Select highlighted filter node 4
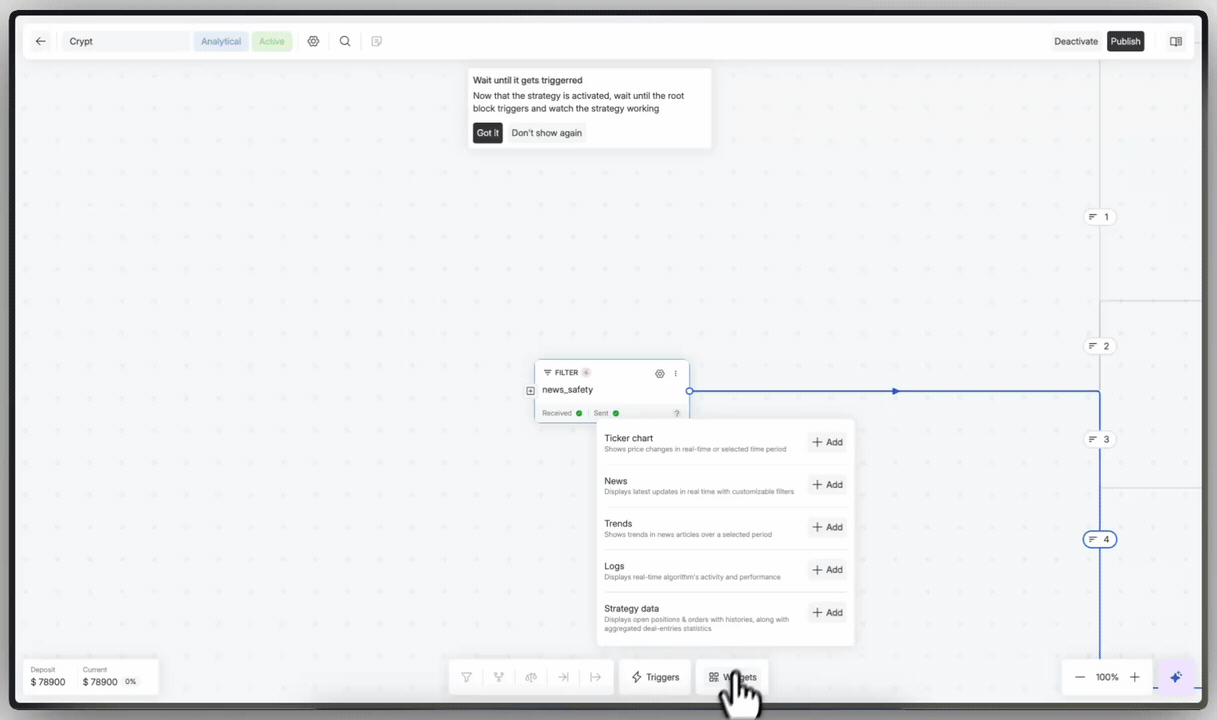The width and height of the screenshot is (1217, 720). coord(1099,540)
